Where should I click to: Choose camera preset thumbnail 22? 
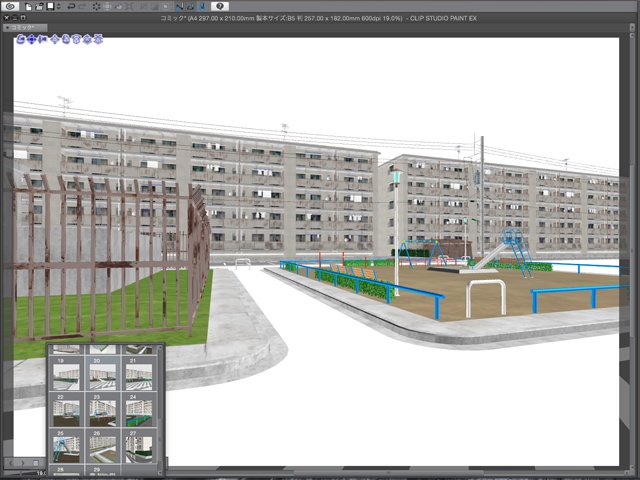tap(66, 413)
